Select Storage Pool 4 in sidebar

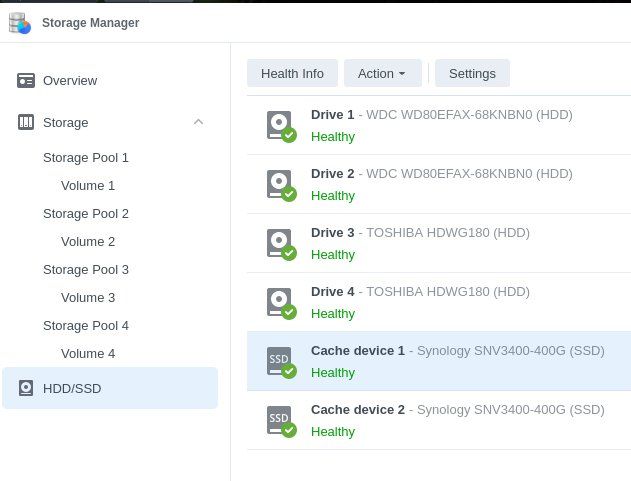coord(86,325)
